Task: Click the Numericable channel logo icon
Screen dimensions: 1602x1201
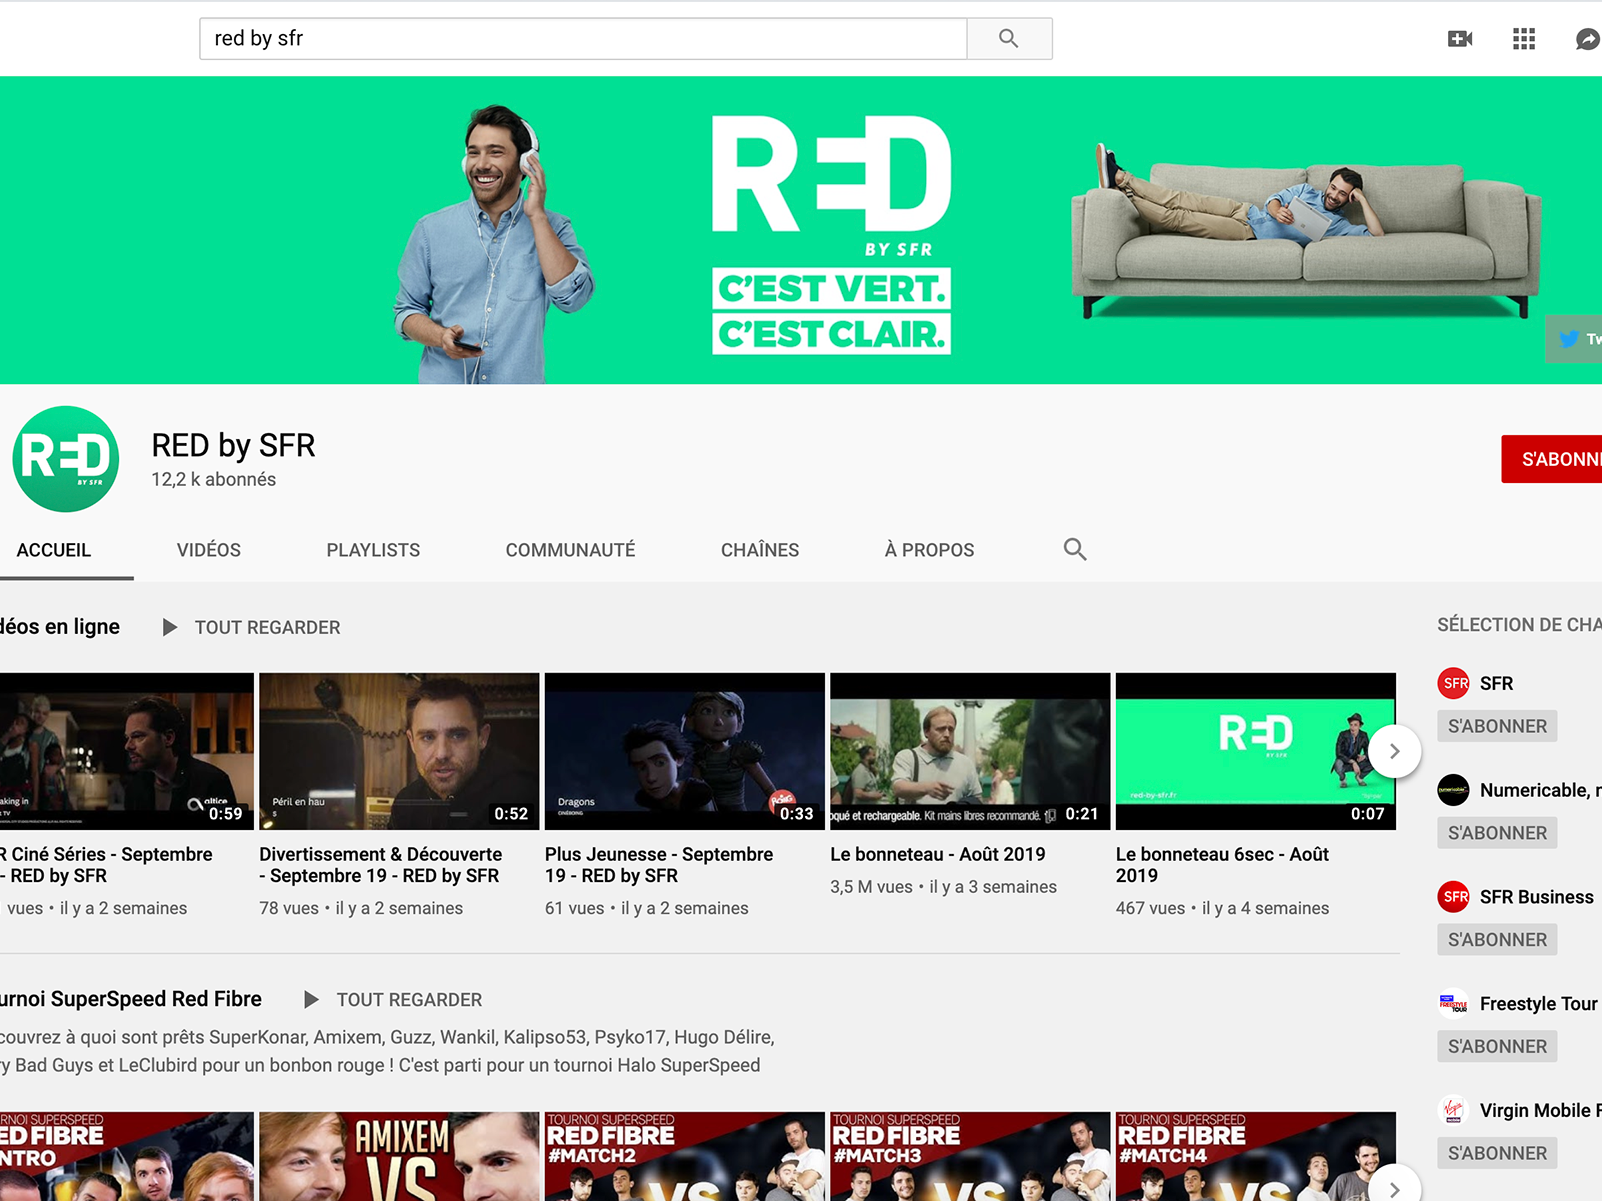Action: pos(1453,790)
